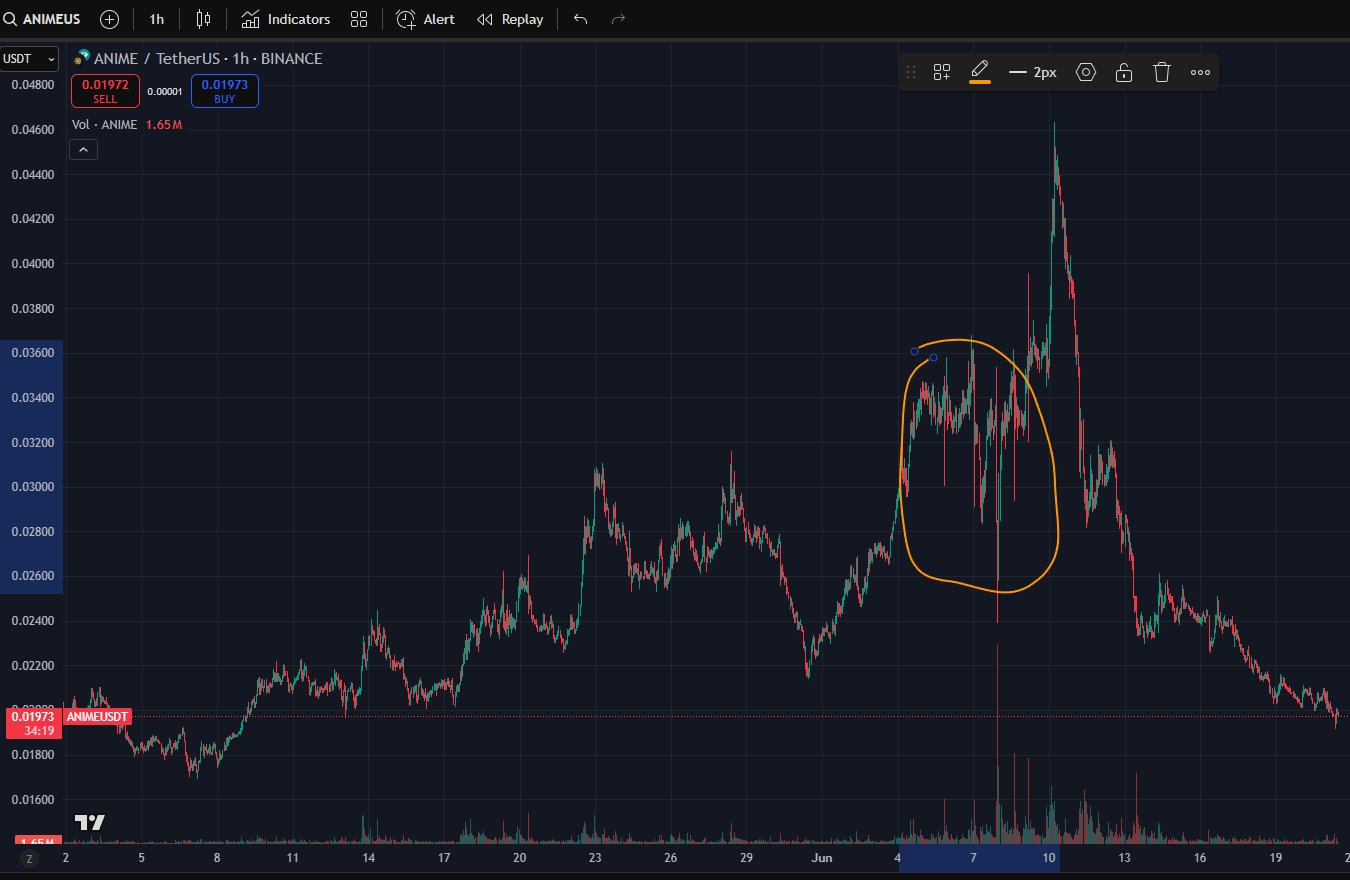1350x880 pixels.
Task: Create a new Alert
Action: click(x=425, y=19)
